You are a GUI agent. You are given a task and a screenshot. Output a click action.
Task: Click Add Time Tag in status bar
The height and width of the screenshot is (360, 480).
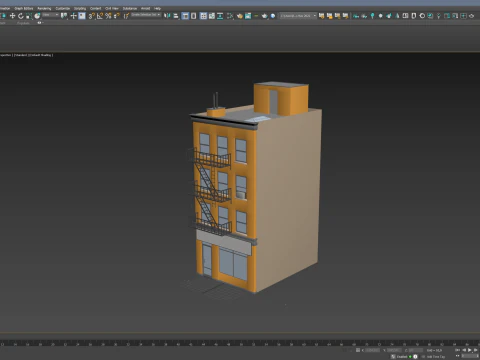click(436, 356)
